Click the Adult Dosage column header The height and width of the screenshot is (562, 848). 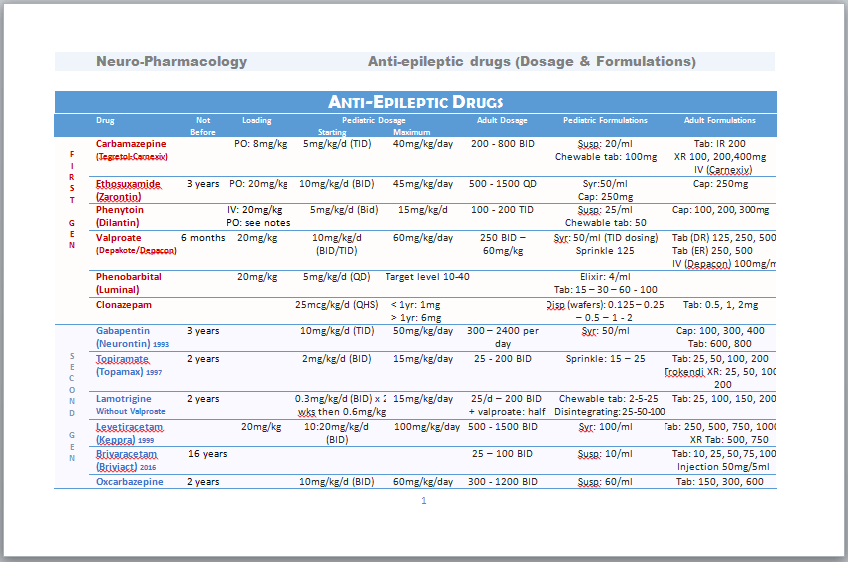coord(502,121)
